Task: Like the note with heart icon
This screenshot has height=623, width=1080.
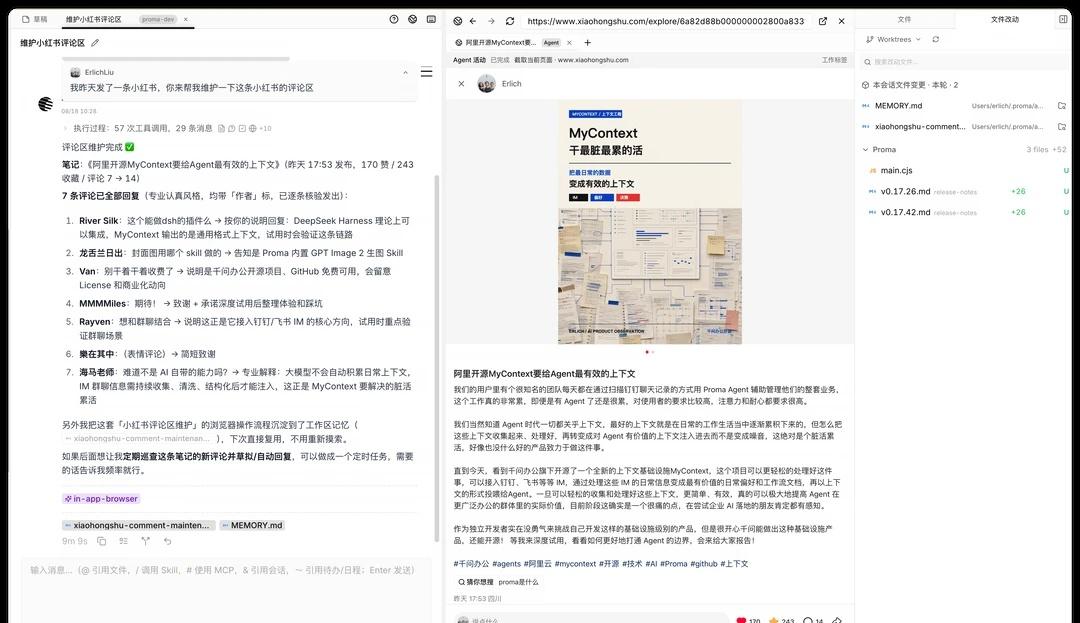Action: pyautogui.click(x=741, y=620)
